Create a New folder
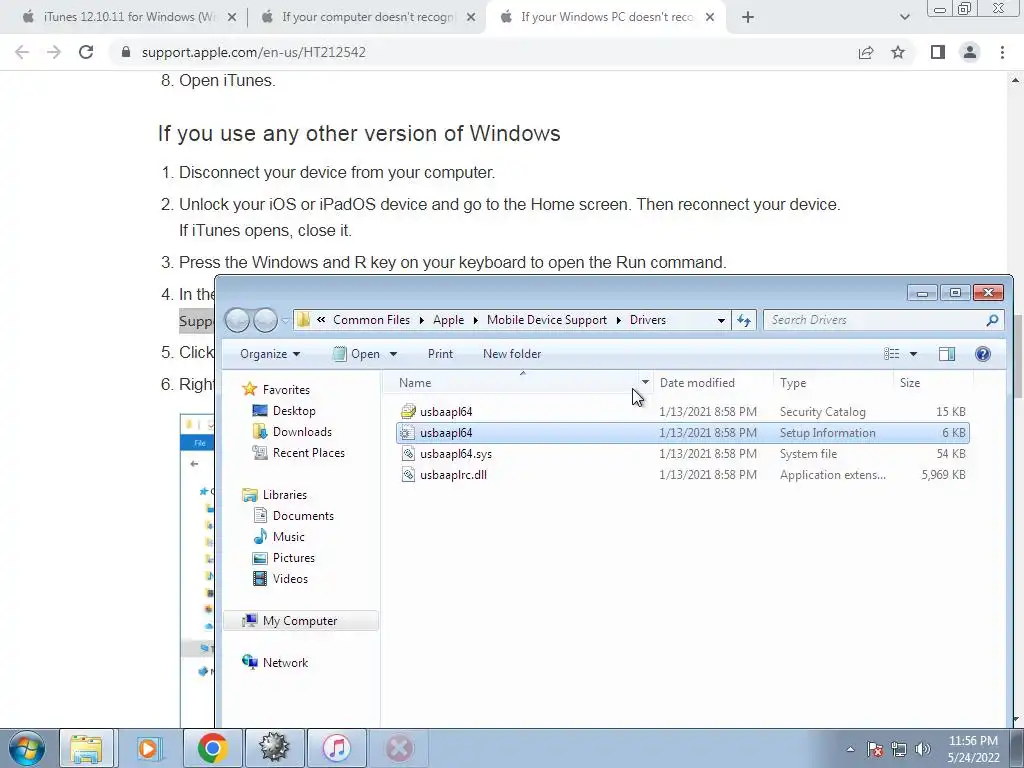The height and width of the screenshot is (768, 1024). click(512, 354)
